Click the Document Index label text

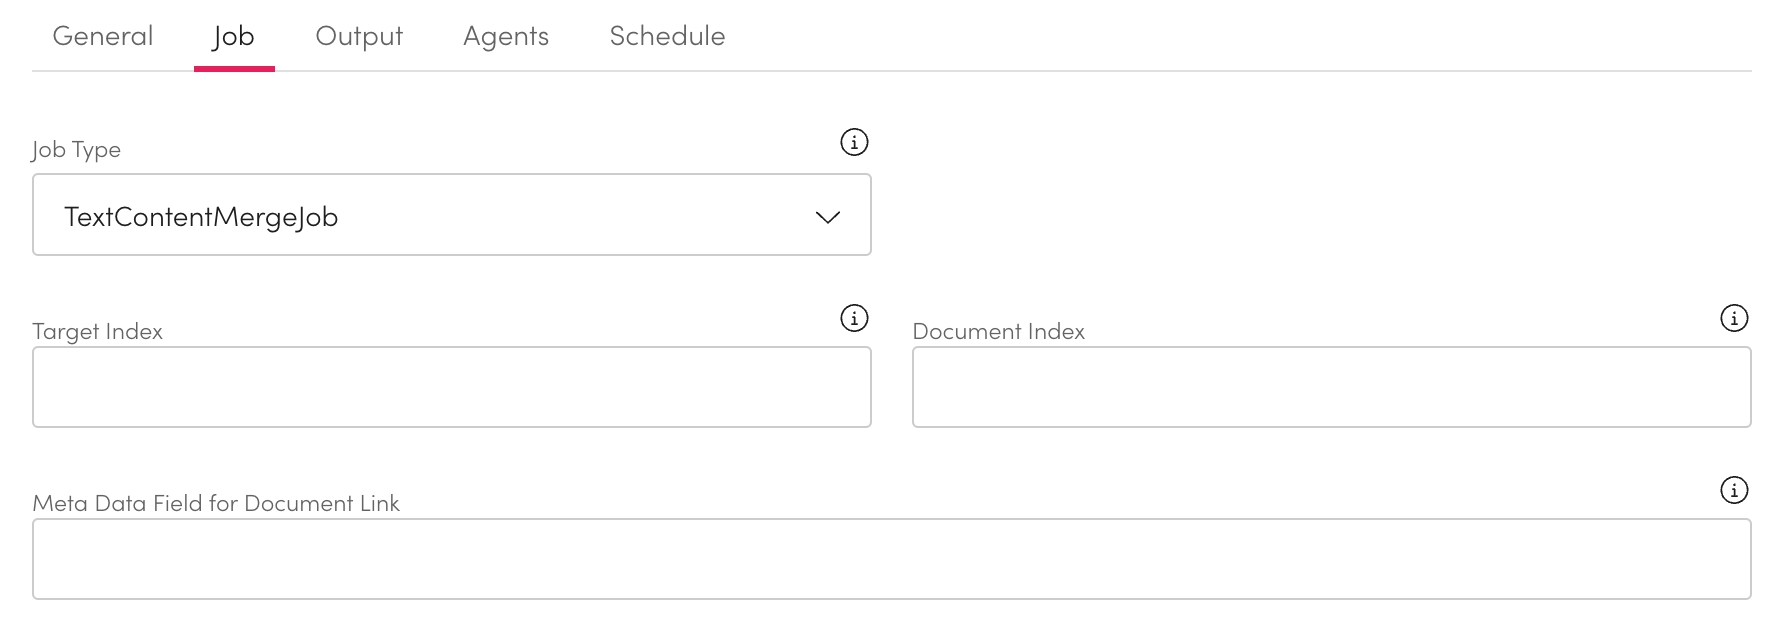coord(998,331)
